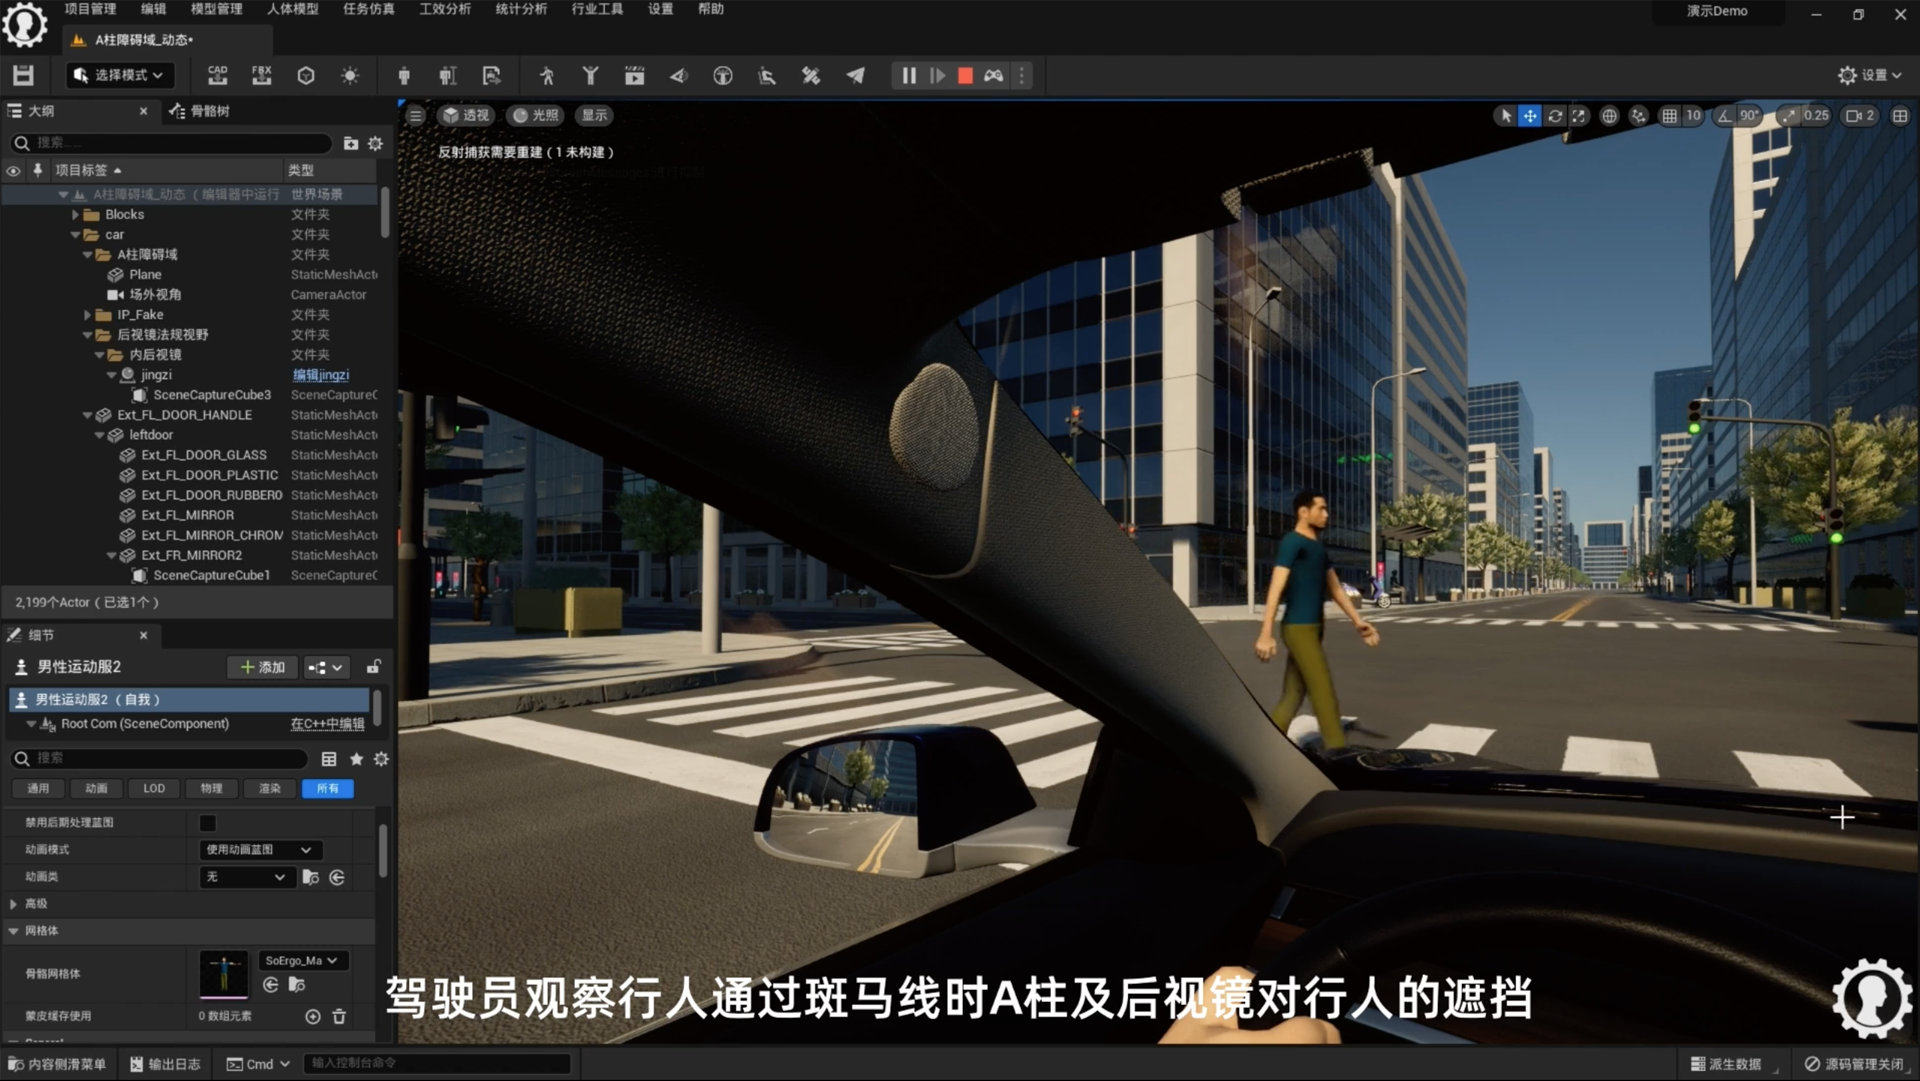Click the Save icon in the toolbar

23,75
